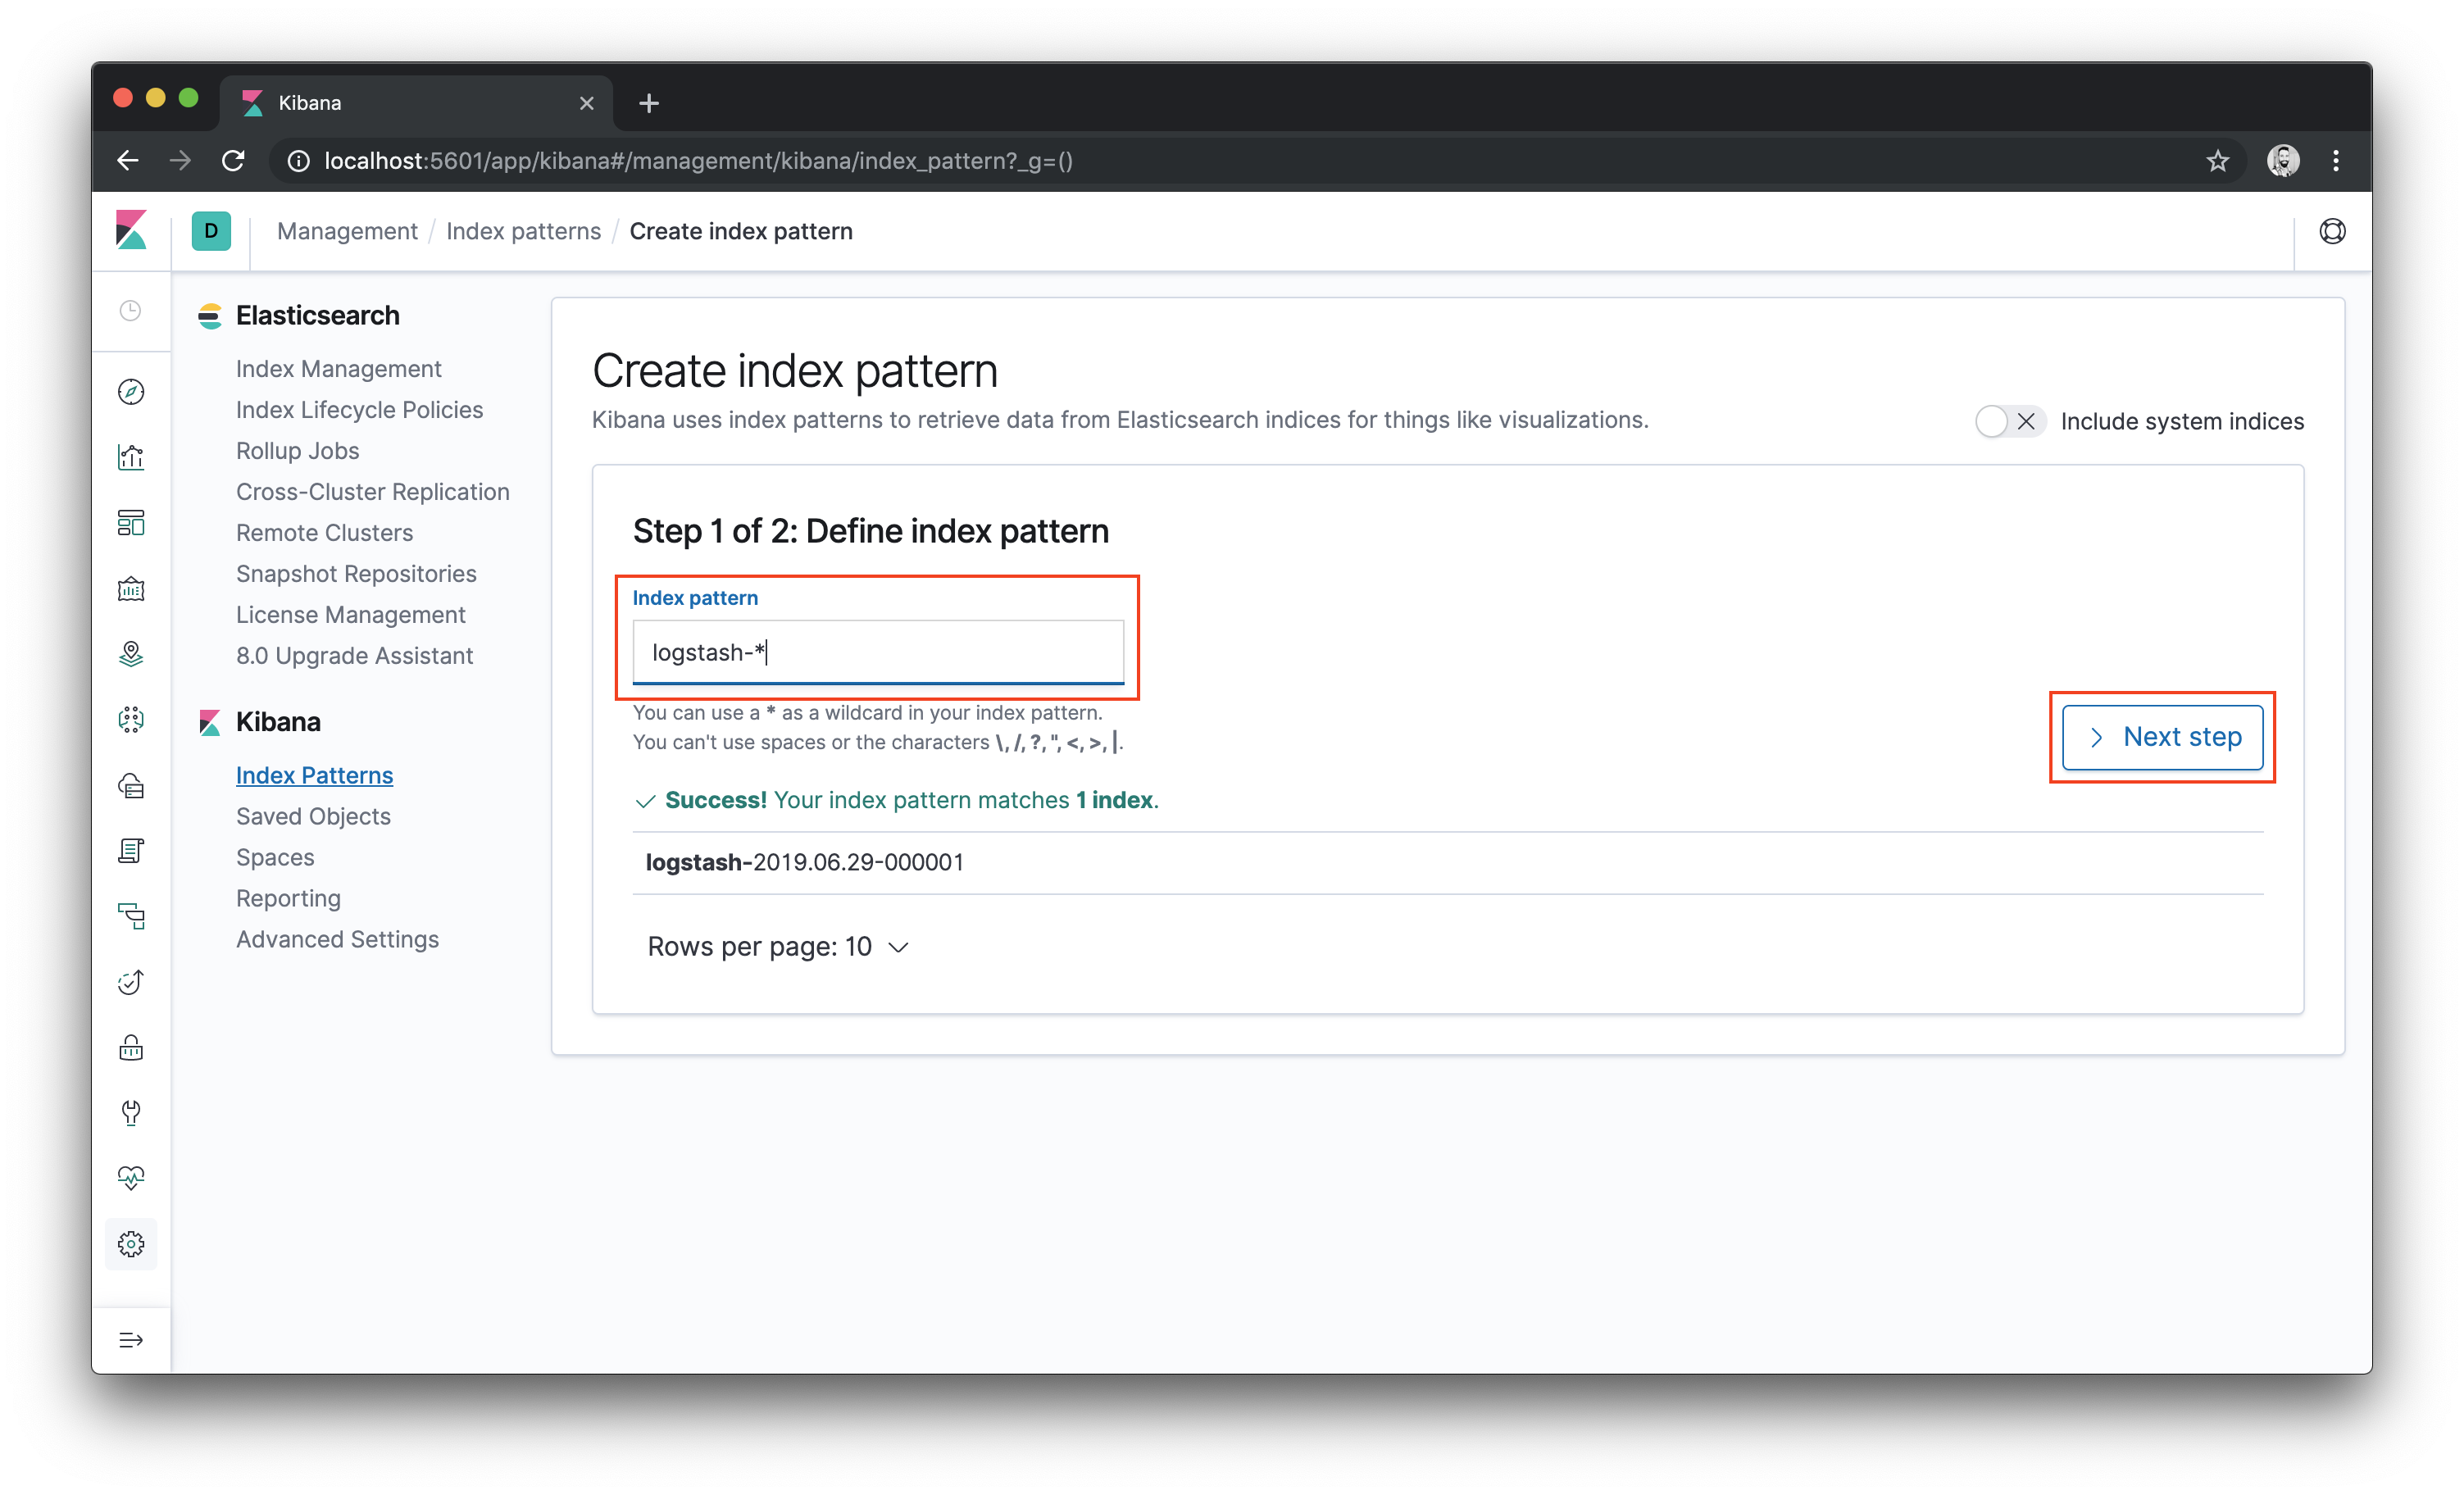Open Discover compass icon in sidebar

tap(131, 392)
